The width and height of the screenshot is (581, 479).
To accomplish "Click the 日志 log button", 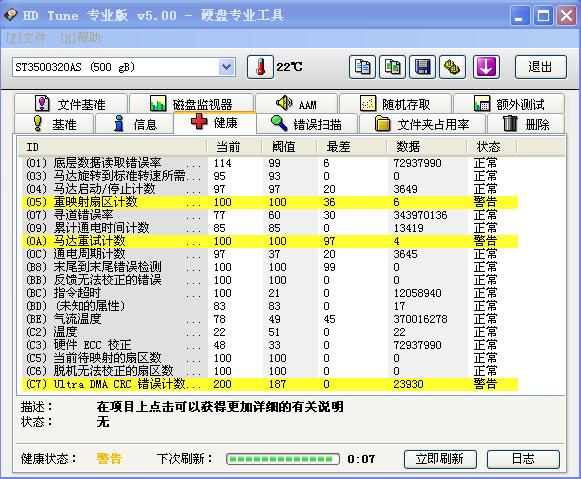I will point(523,459).
